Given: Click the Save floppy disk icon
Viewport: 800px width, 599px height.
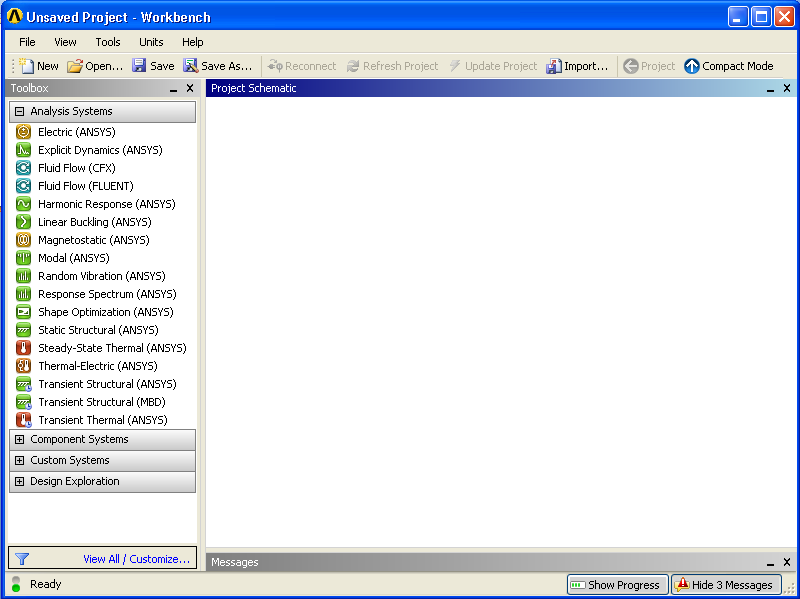Looking at the screenshot, I should [x=139, y=65].
